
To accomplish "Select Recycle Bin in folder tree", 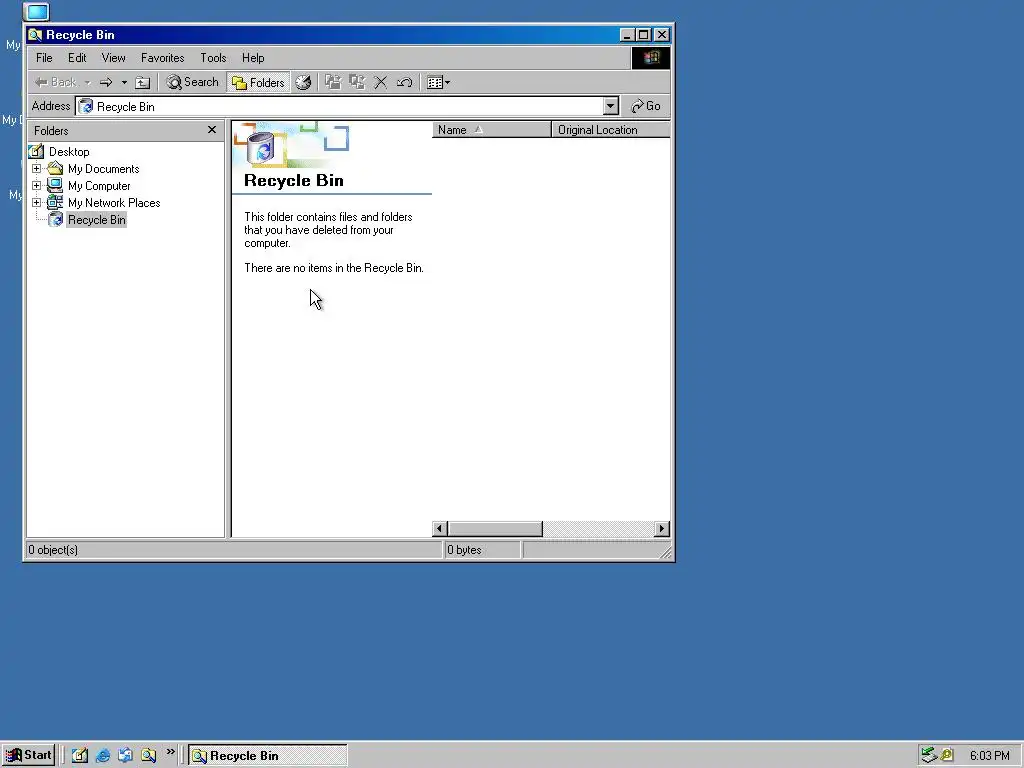I will click(x=97, y=219).
